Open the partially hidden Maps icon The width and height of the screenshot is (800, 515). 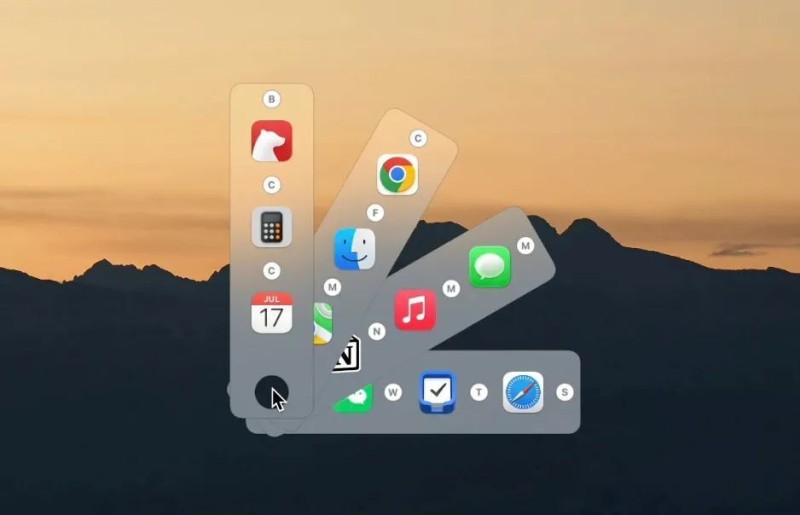coord(323,323)
